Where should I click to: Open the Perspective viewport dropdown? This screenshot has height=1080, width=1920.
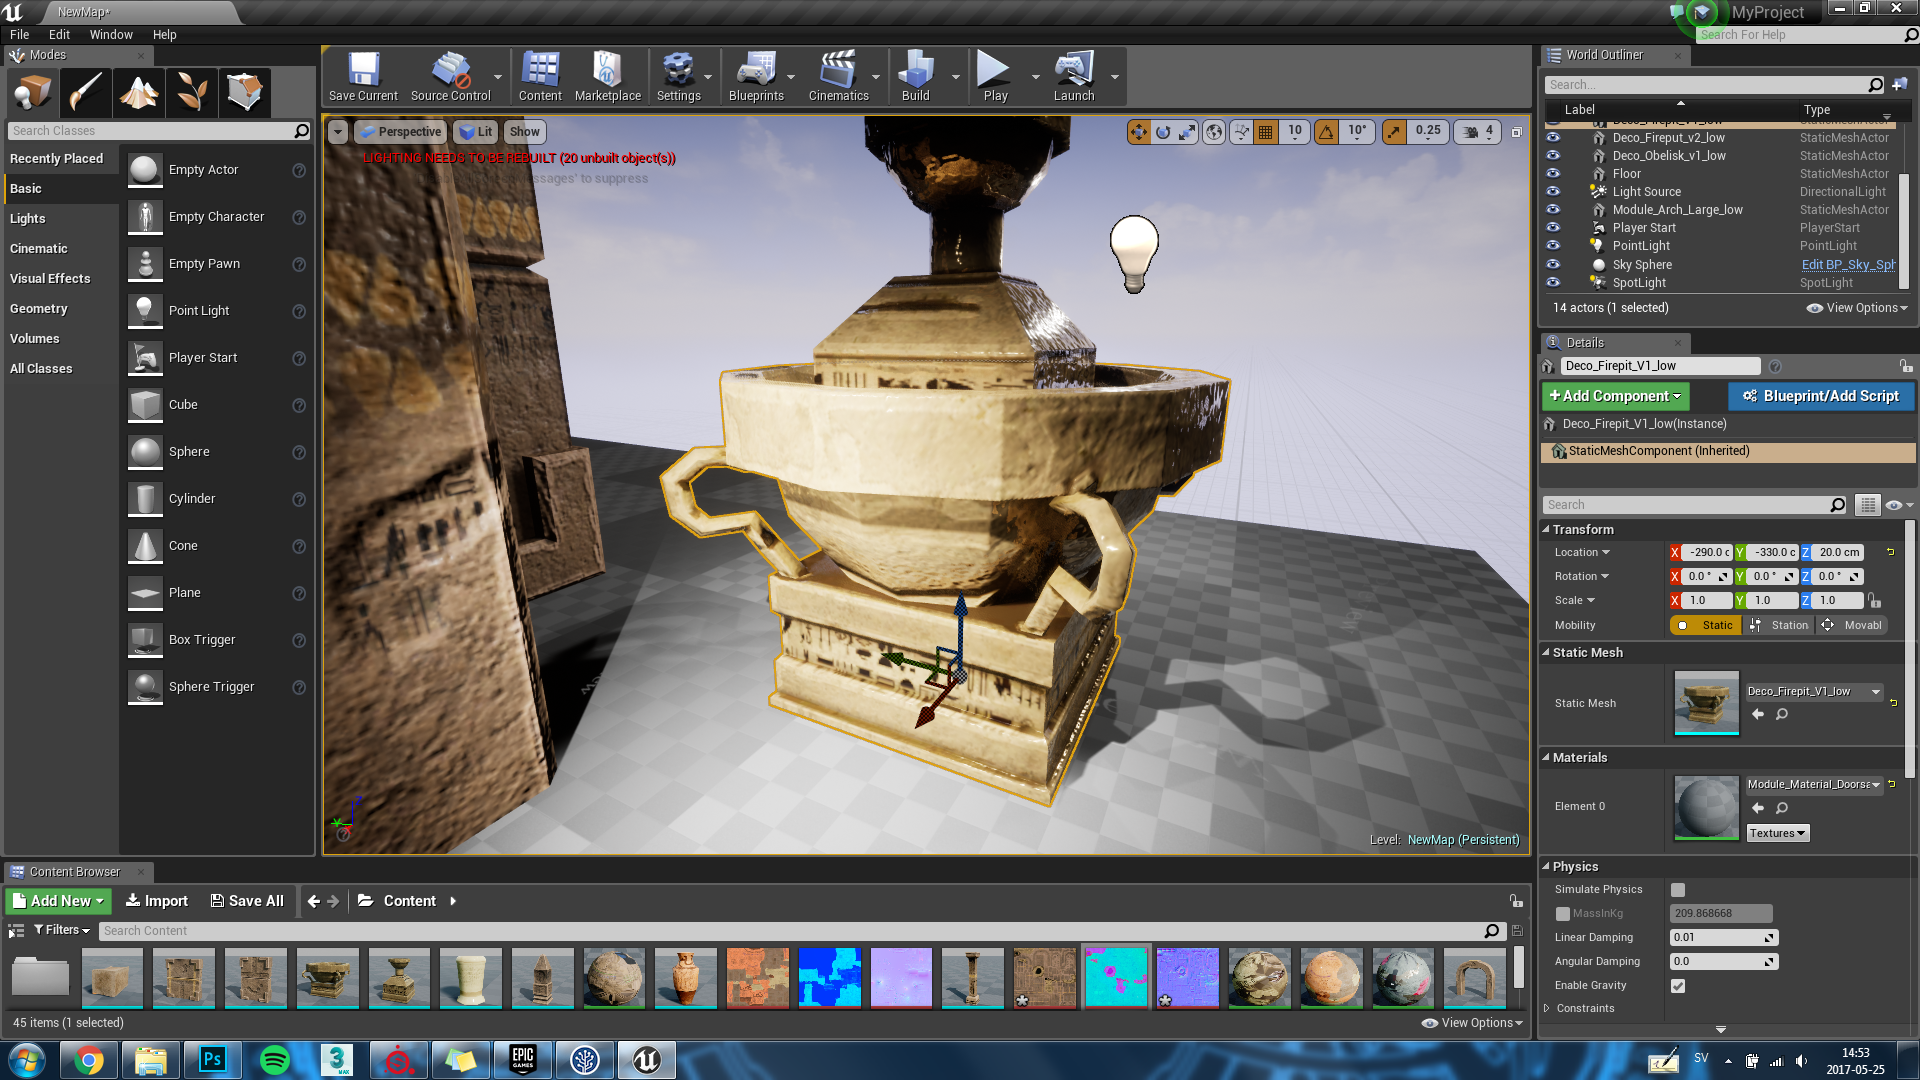[x=400, y=131]
